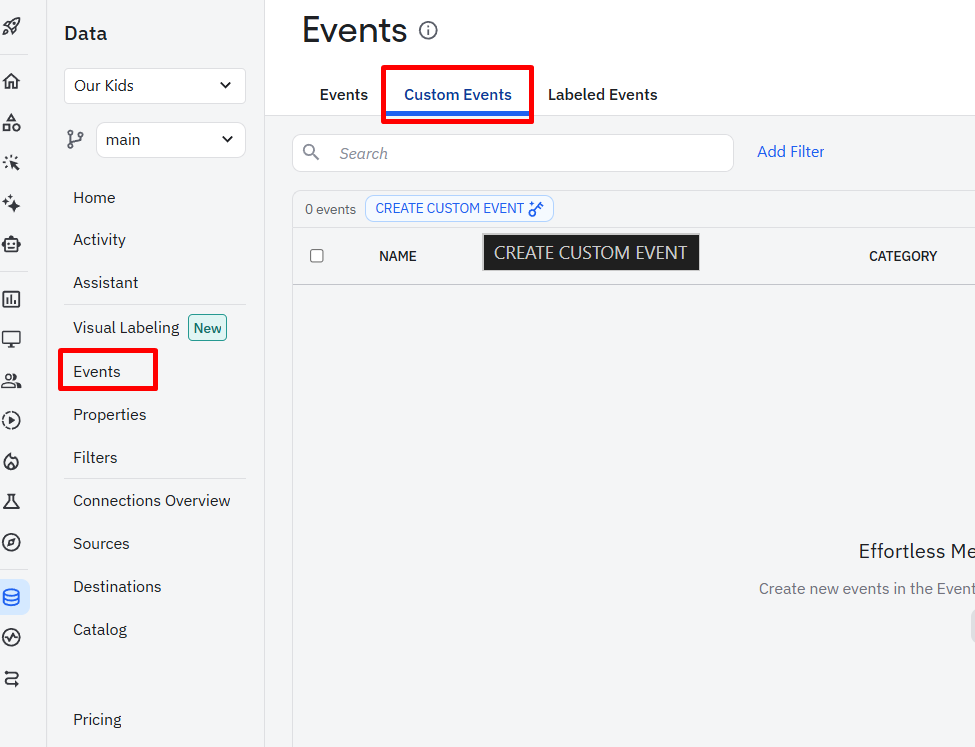Image resolution: width=975 pixels, height=747 pixels.
Task: Open the Our Kids project dropdown
Action: tap(154, 86)
